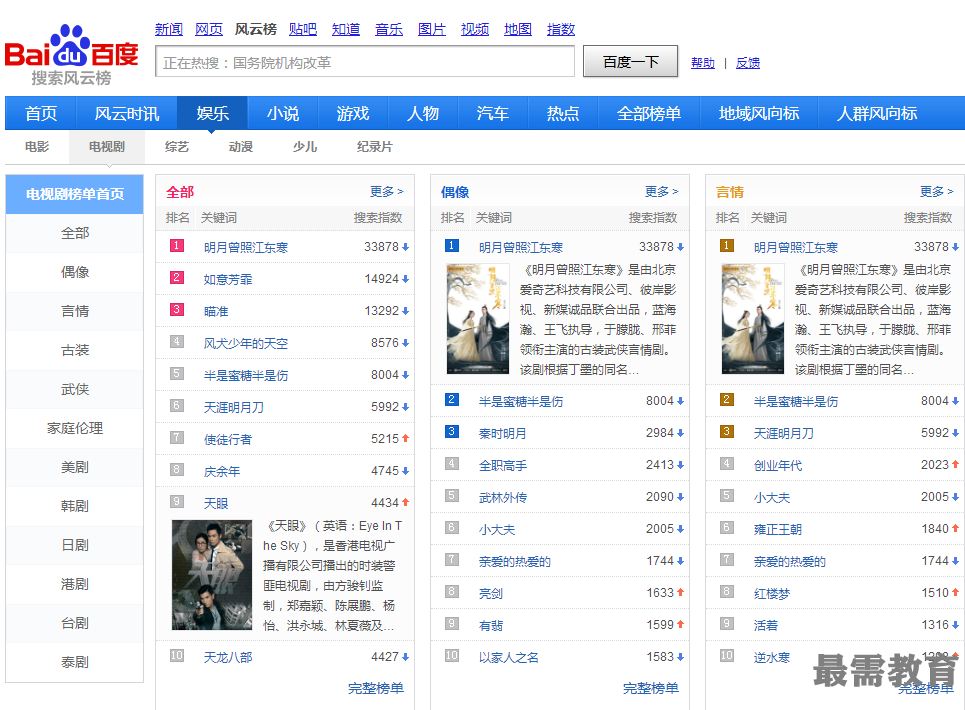Open 汽车 in nav bar
The width and height of the screenshot is (965, 710).
coord(492,113)
